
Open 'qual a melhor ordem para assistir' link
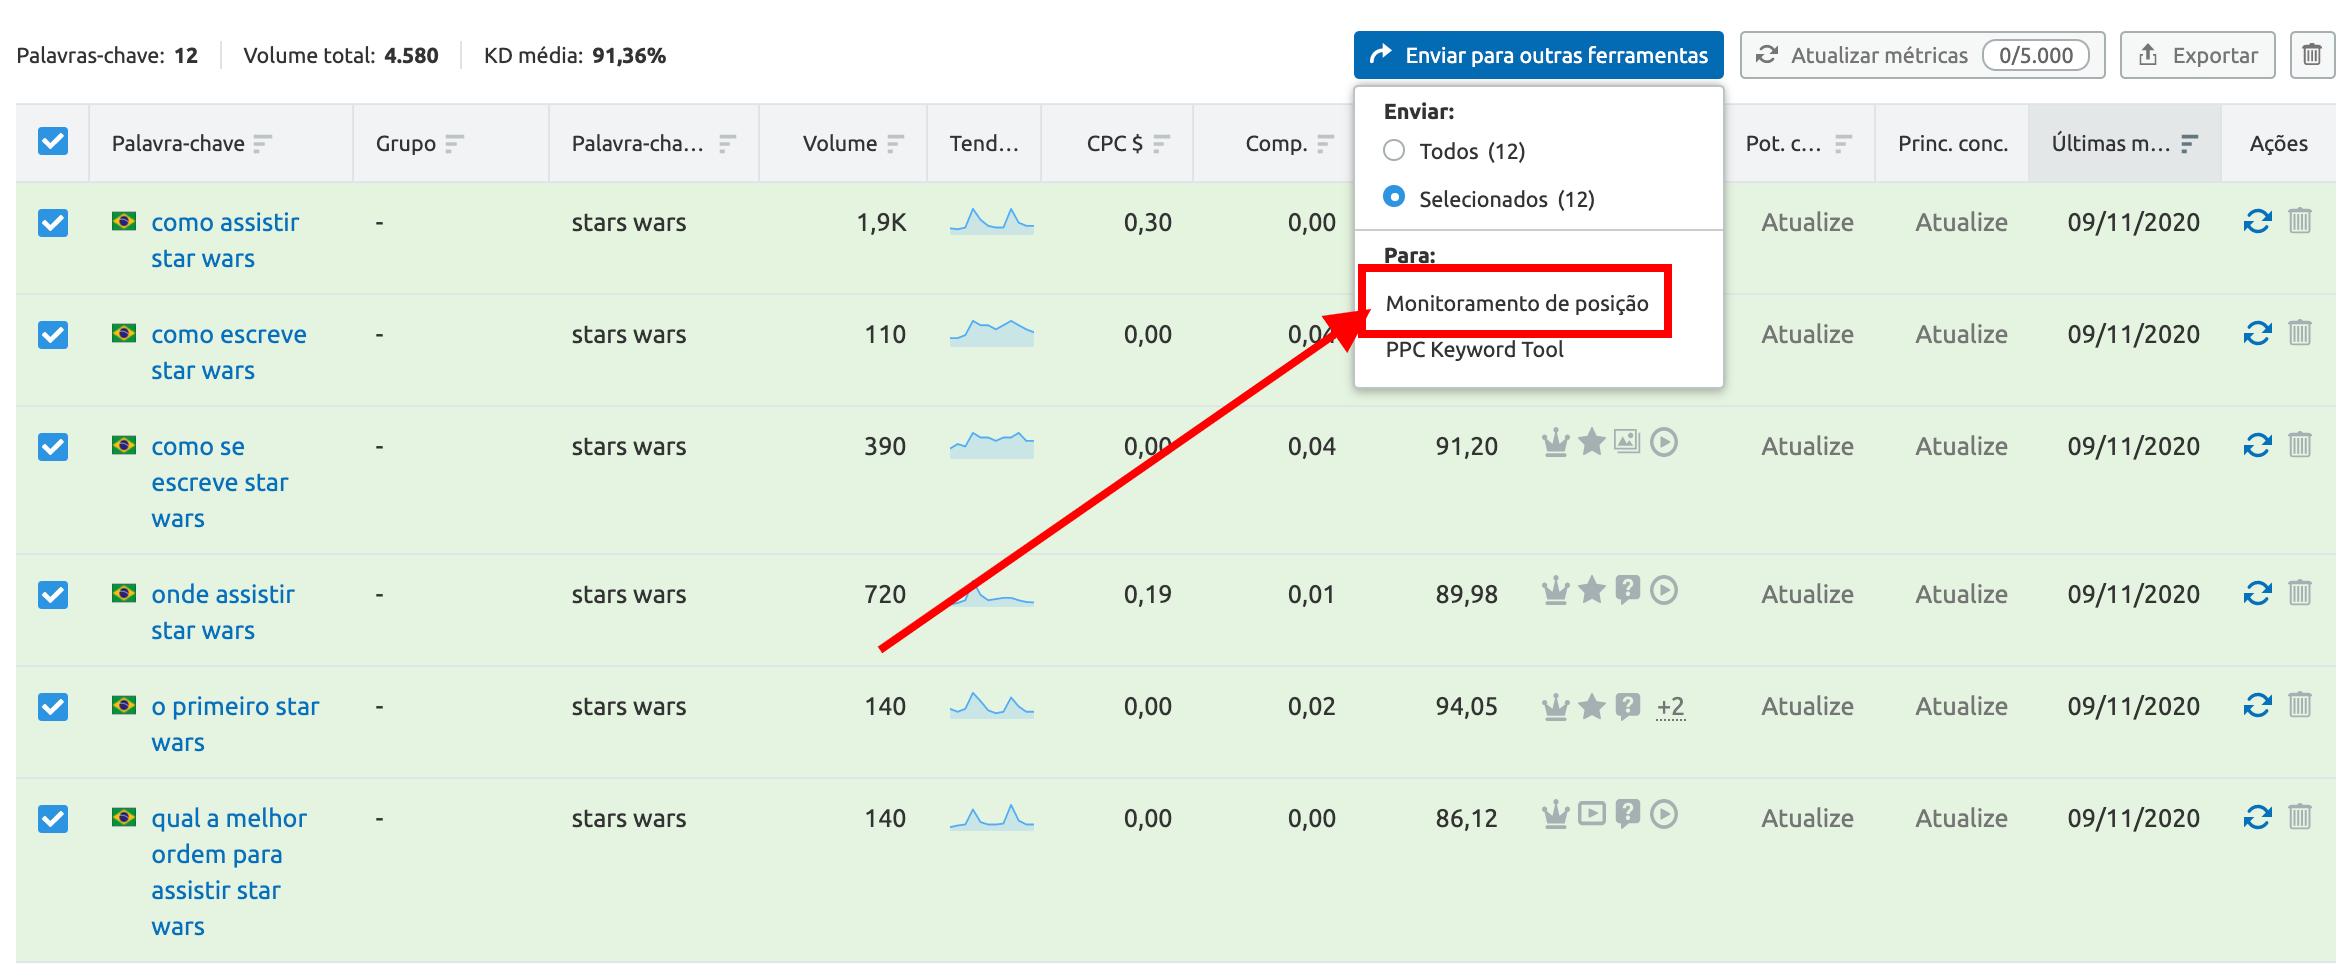click(x=229, y=872)
